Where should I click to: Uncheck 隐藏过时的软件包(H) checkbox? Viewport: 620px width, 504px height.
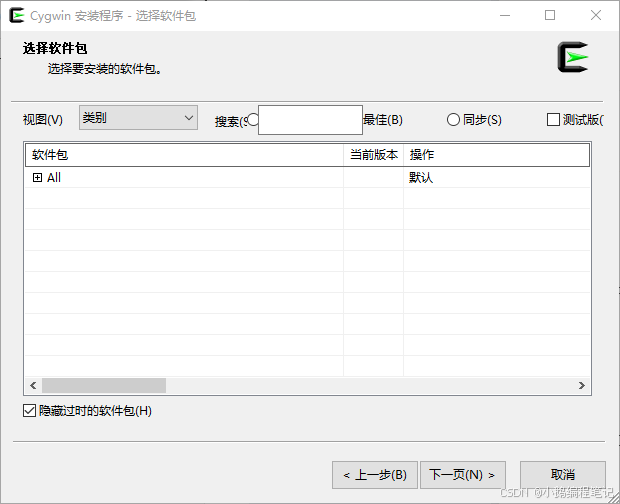pos(29,411)
